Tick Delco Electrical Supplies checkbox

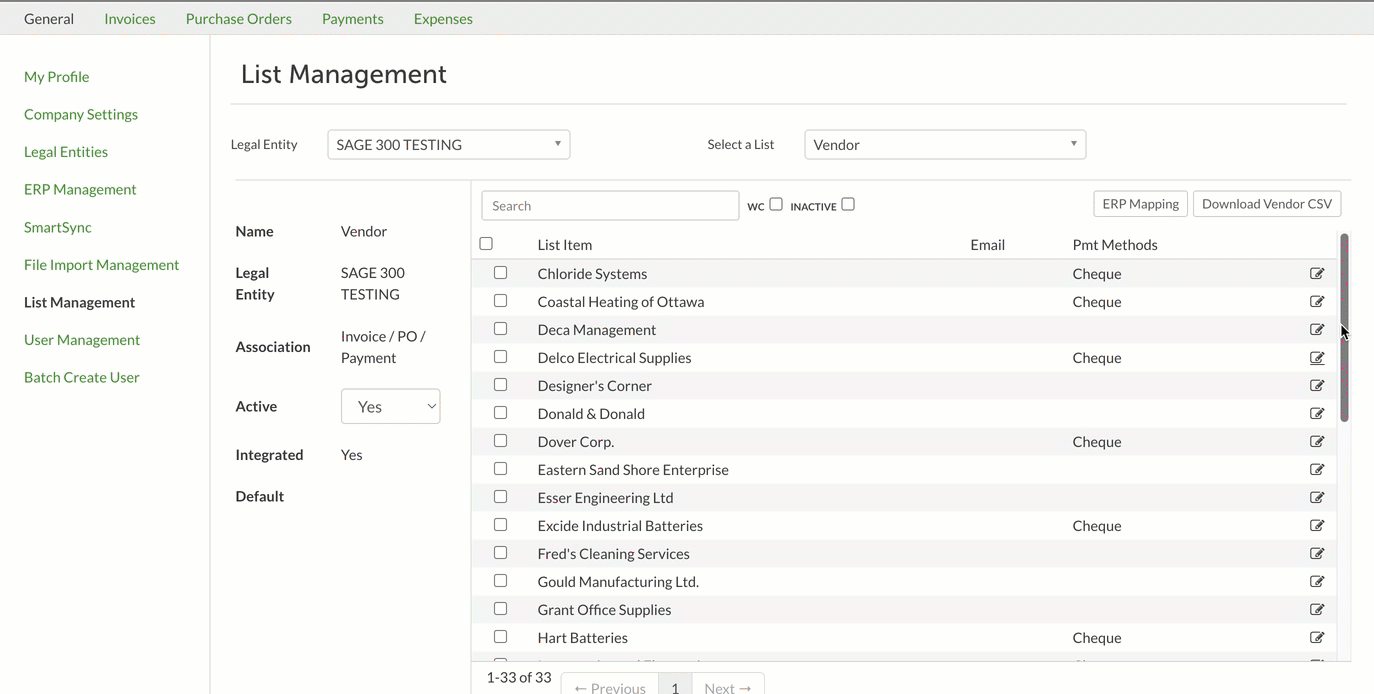[501, 356]
